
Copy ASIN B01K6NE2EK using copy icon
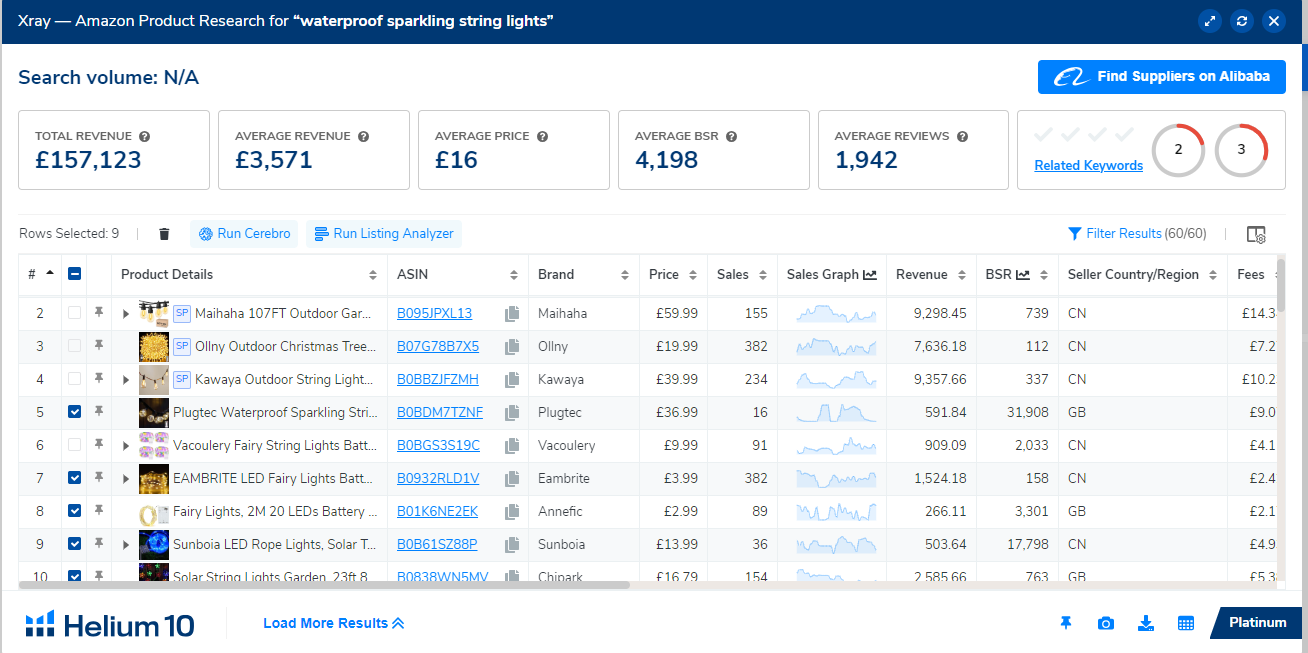[512, 512]
